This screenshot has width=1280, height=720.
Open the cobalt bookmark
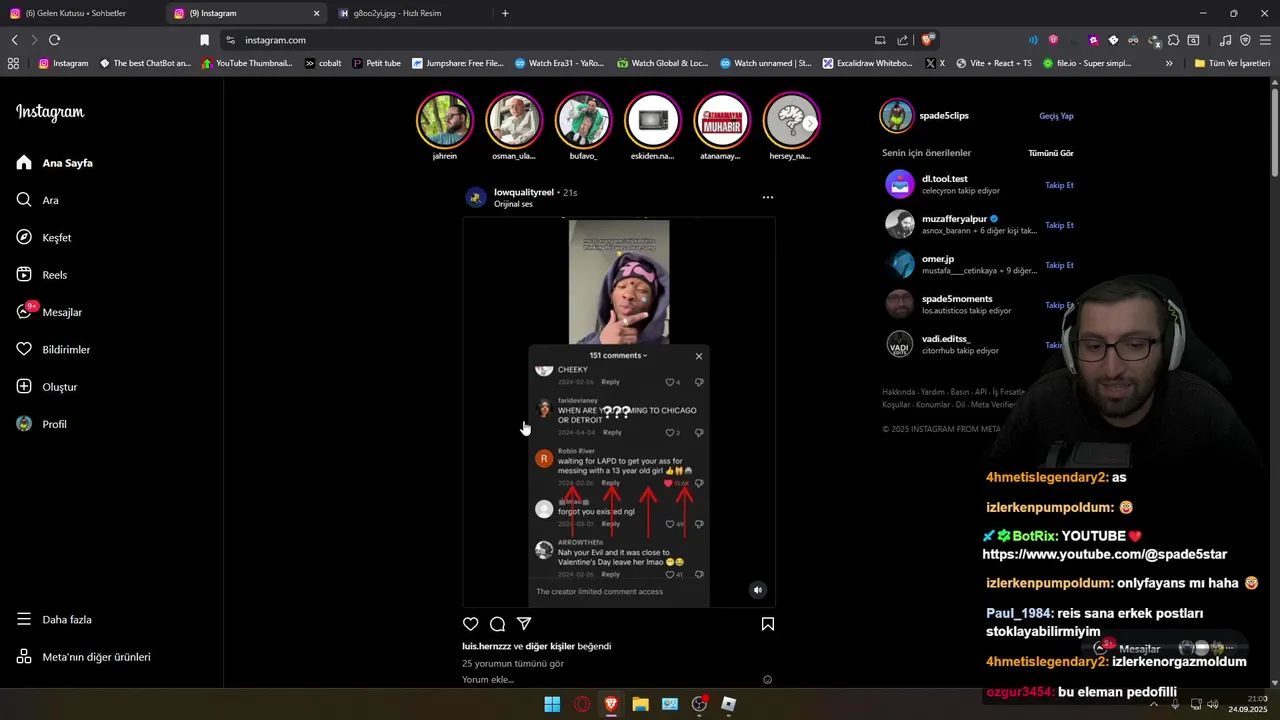tap(323, 63)
